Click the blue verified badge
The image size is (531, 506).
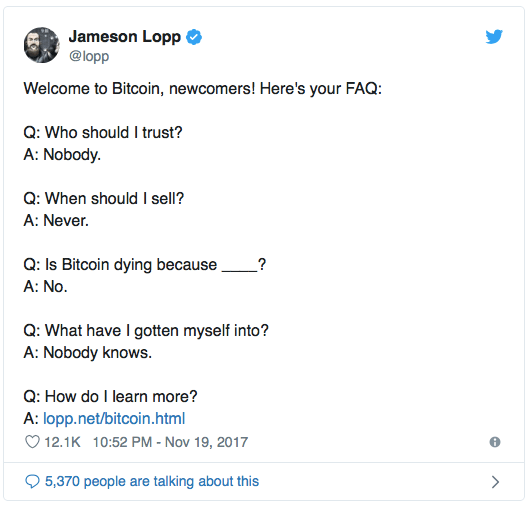click(194, 37)
